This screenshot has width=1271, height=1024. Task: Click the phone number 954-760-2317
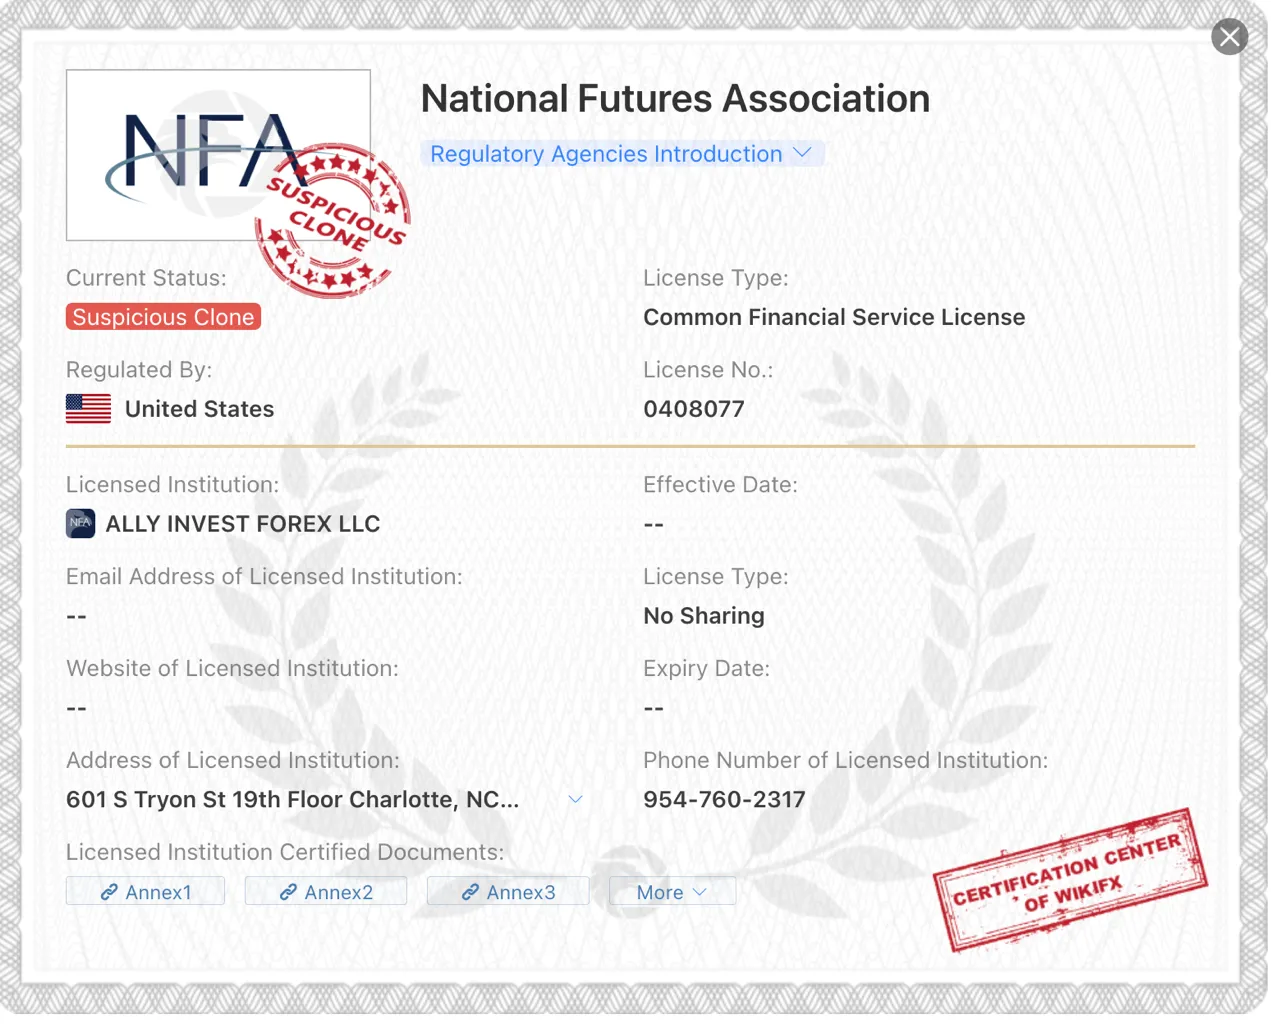click(x=724, y=800)
